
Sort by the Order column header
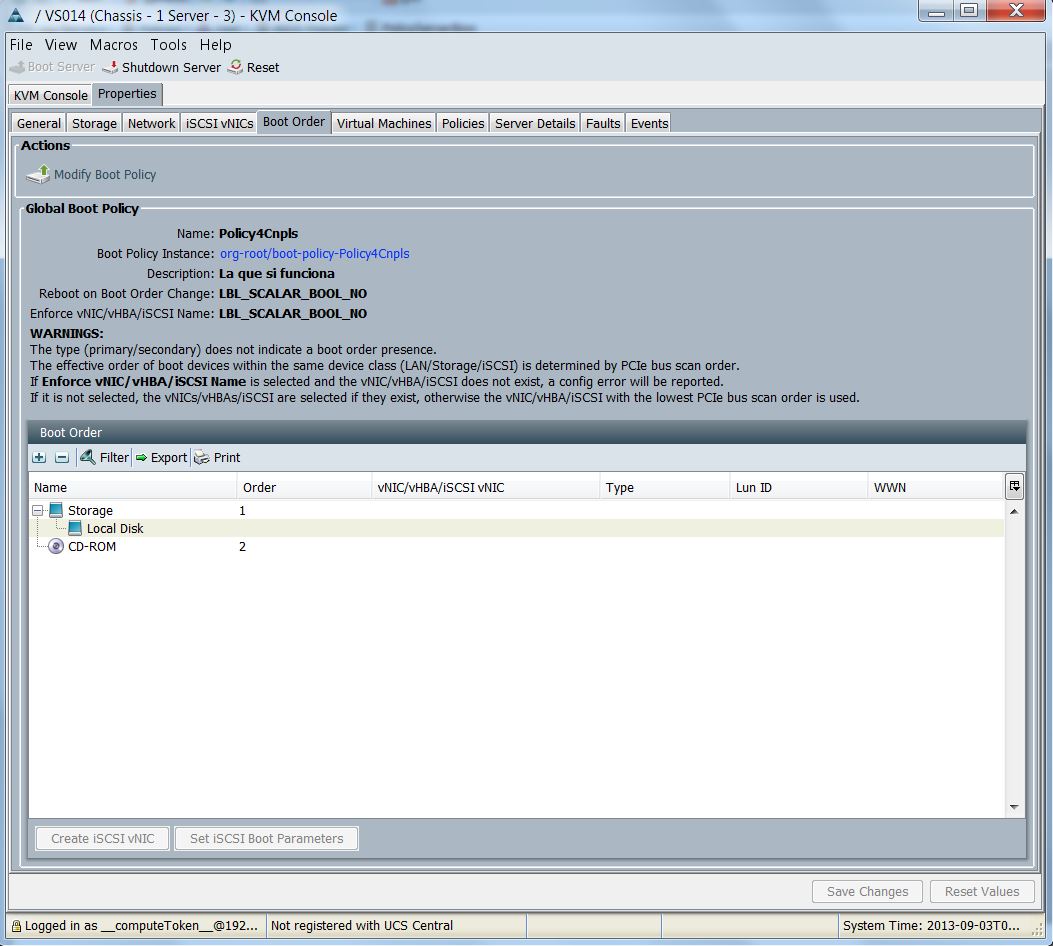pos(304,487)
